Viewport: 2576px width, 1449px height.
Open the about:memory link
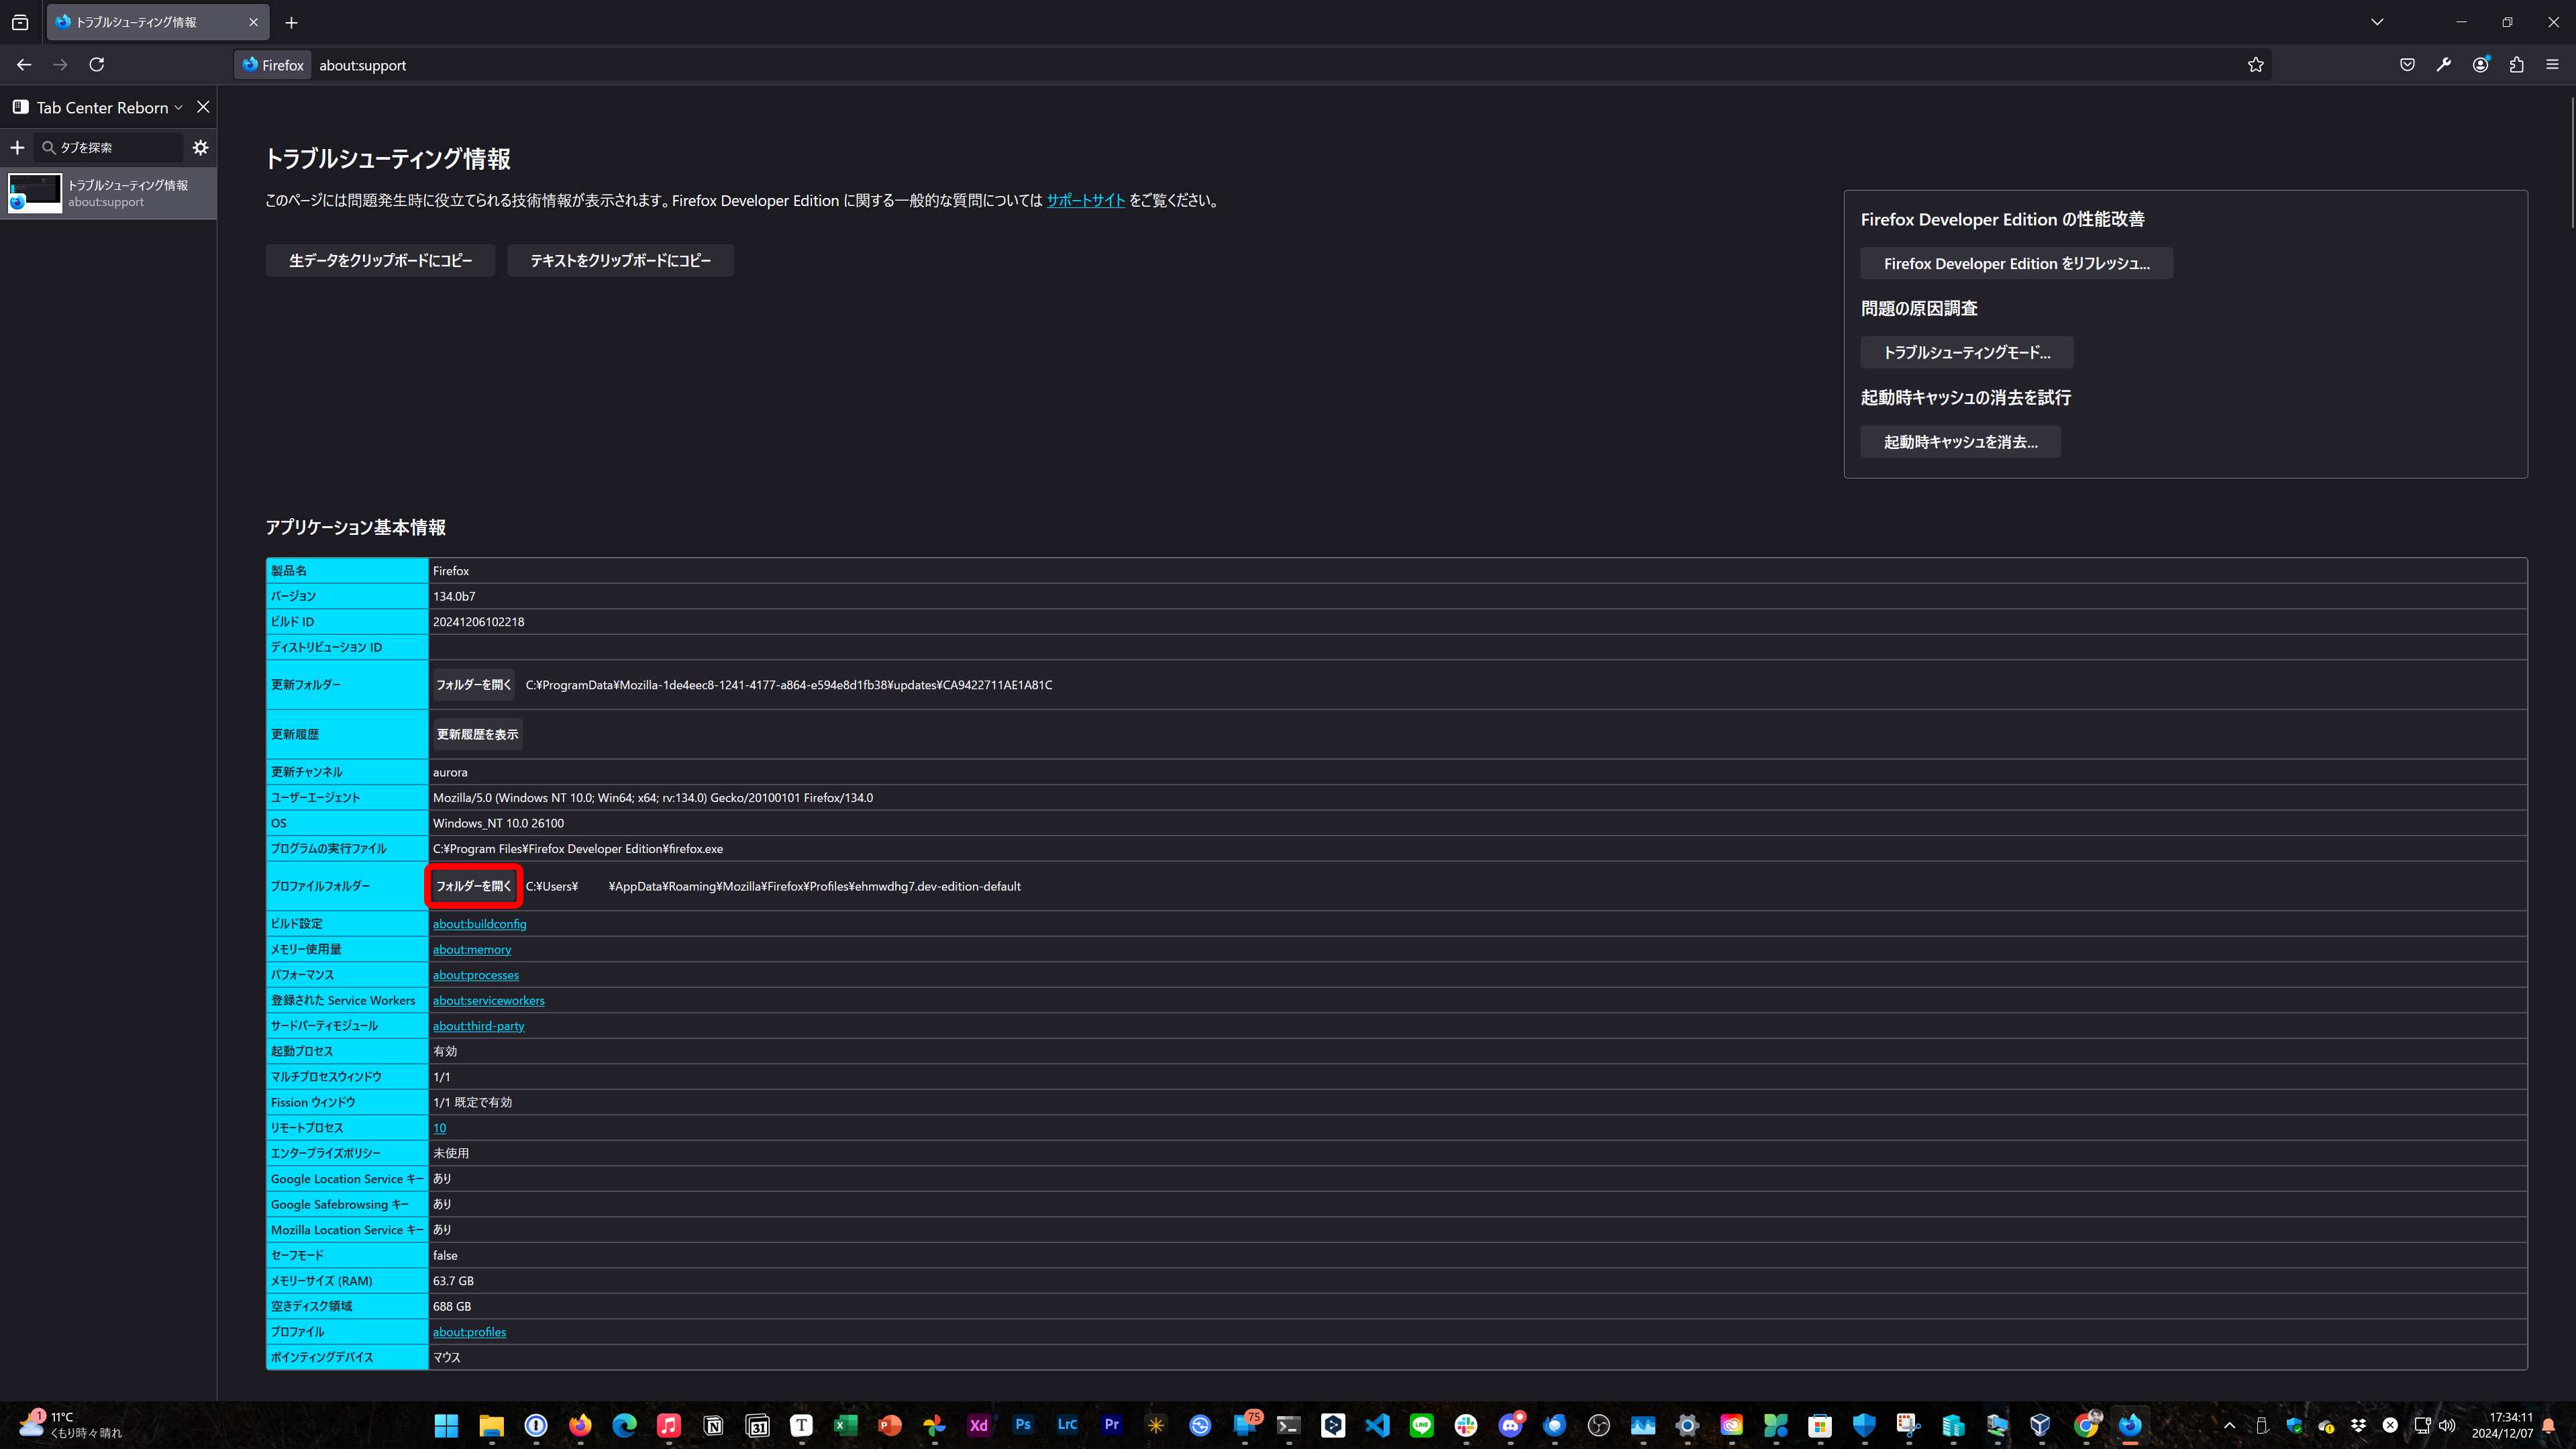pyautogui.click(x=472, y=949)
